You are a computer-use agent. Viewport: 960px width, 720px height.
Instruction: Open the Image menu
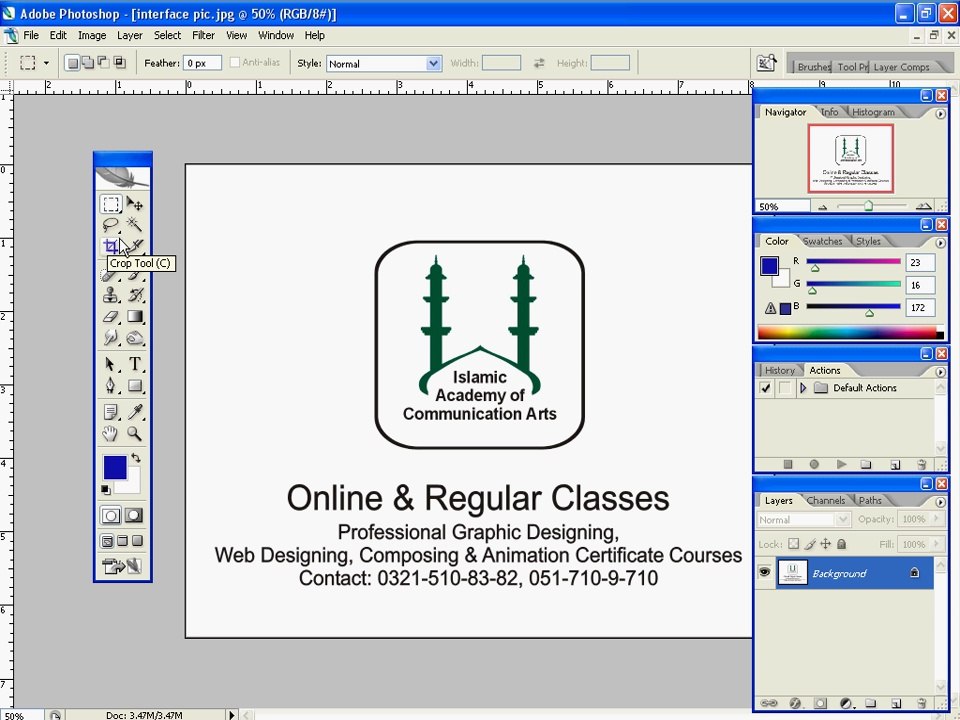(x=92, y=36)
